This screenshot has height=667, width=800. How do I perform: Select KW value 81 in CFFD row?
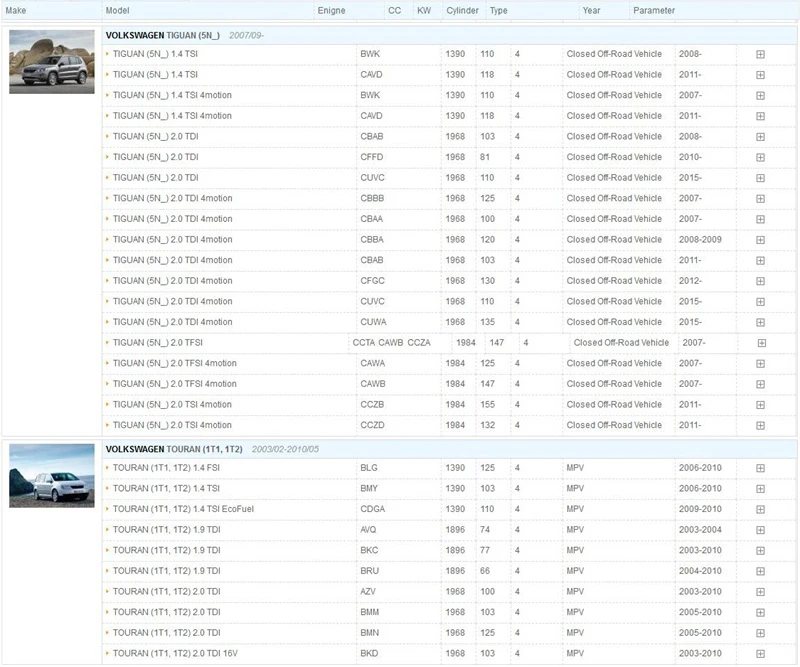[485, 157]
